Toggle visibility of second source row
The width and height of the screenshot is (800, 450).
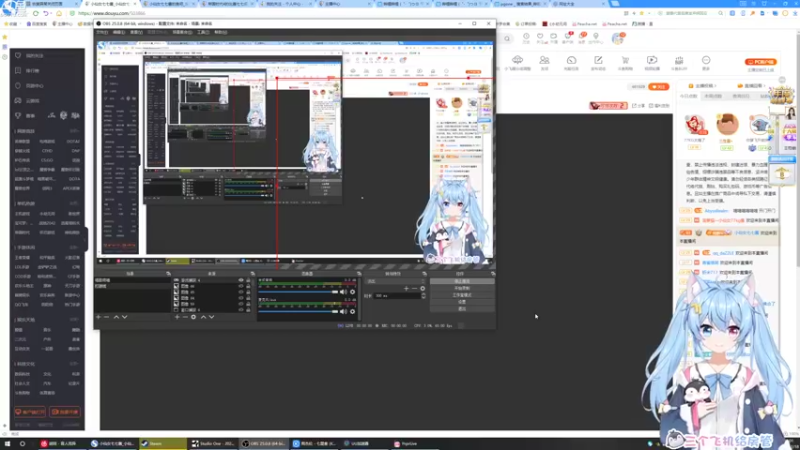tap(241, 286)
